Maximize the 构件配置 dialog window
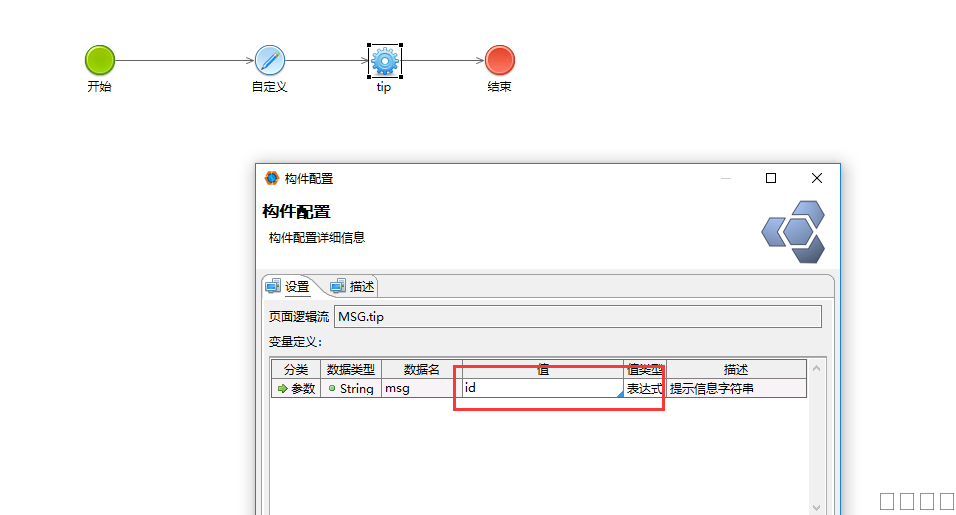 771,178
